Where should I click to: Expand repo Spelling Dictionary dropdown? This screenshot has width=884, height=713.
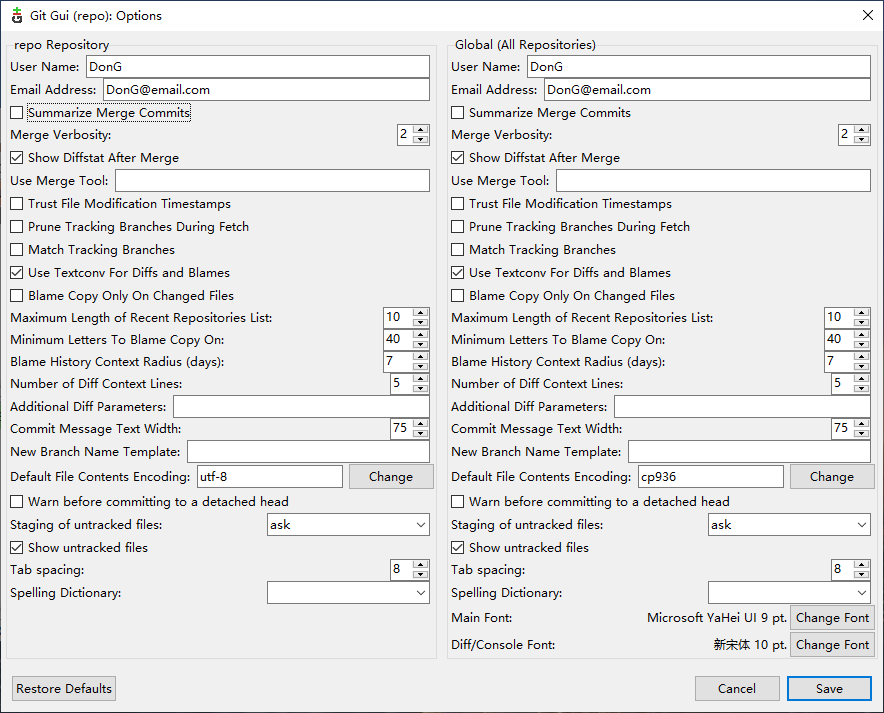click(x=348, y=593)
